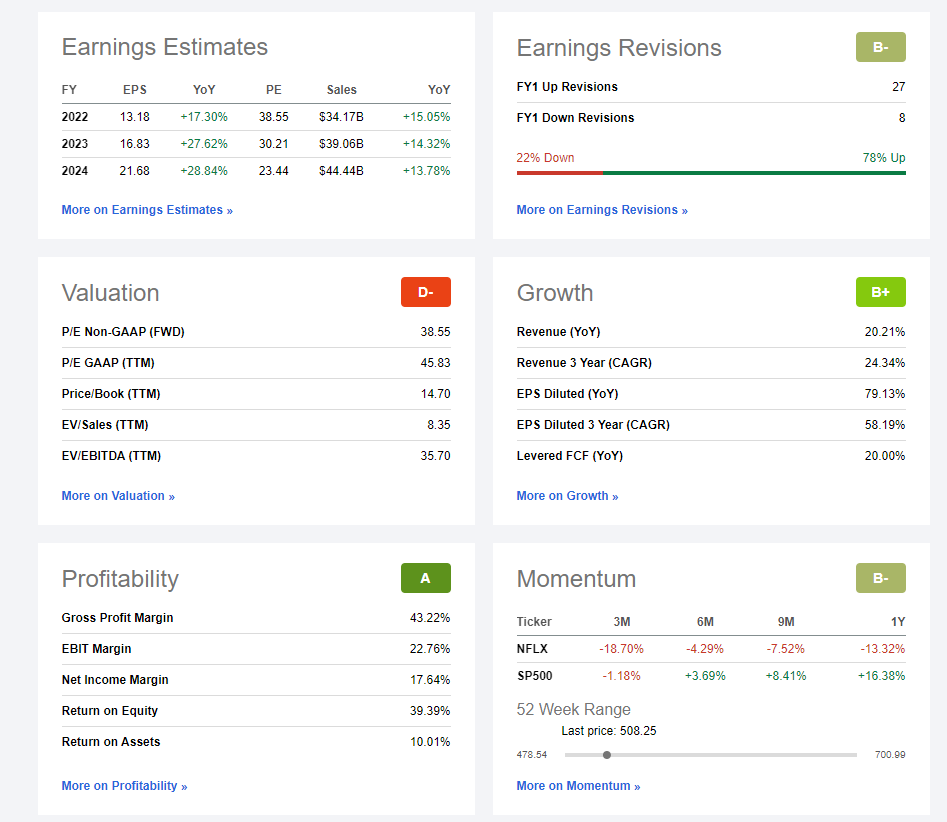Click the Earnings Revisions B- grade badge
This screenshot has width=947, height=822.
pyautogui.click(x=880, y=47)
